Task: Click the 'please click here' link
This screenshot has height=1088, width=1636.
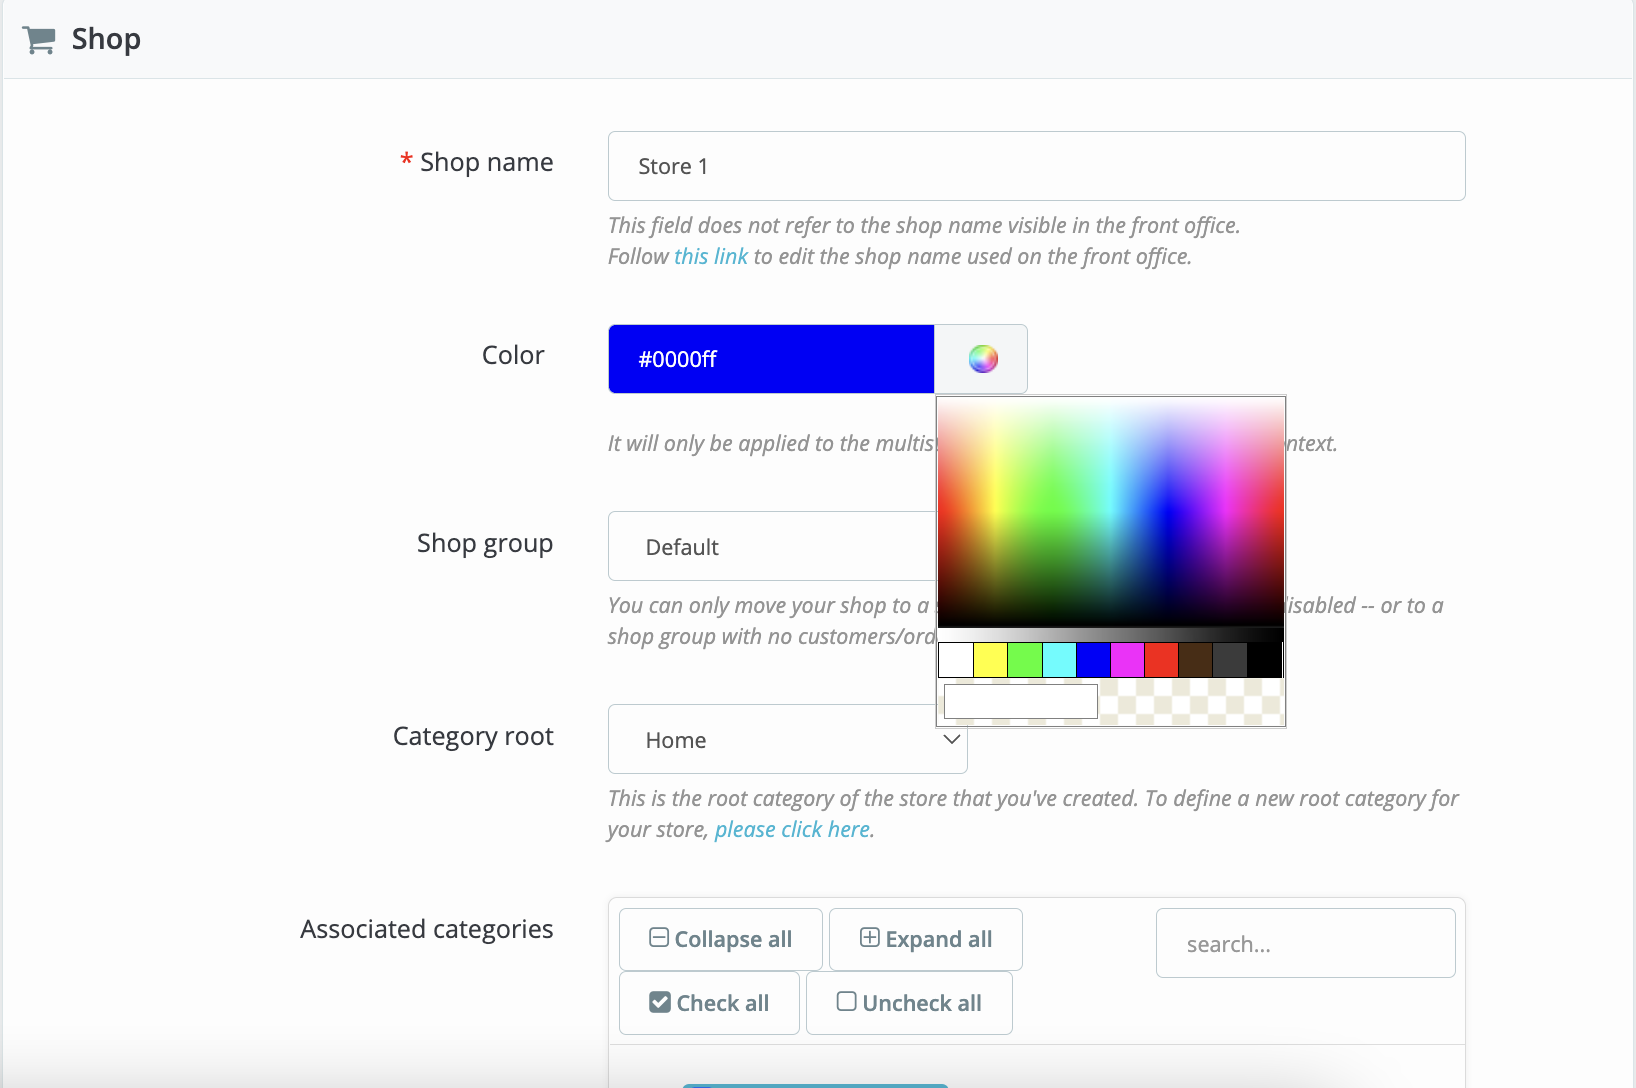Action: point(792,830)
